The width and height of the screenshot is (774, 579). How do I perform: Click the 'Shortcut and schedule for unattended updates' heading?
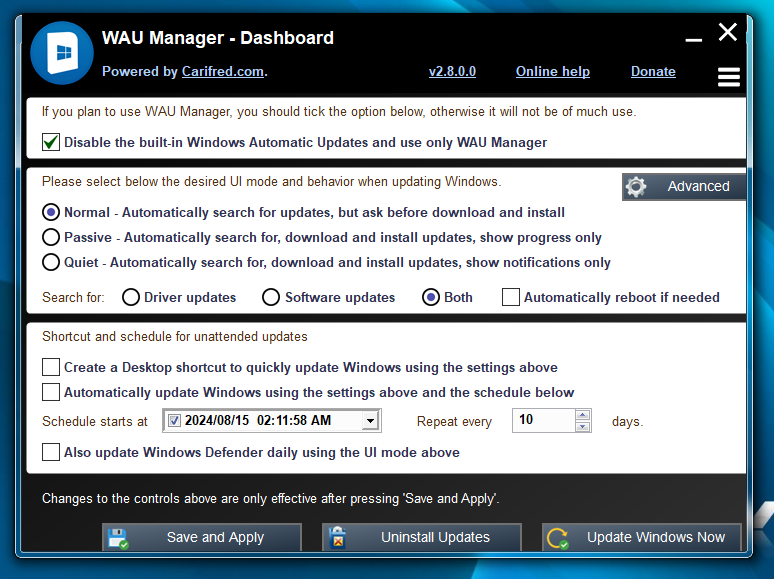tap(175, 337)
